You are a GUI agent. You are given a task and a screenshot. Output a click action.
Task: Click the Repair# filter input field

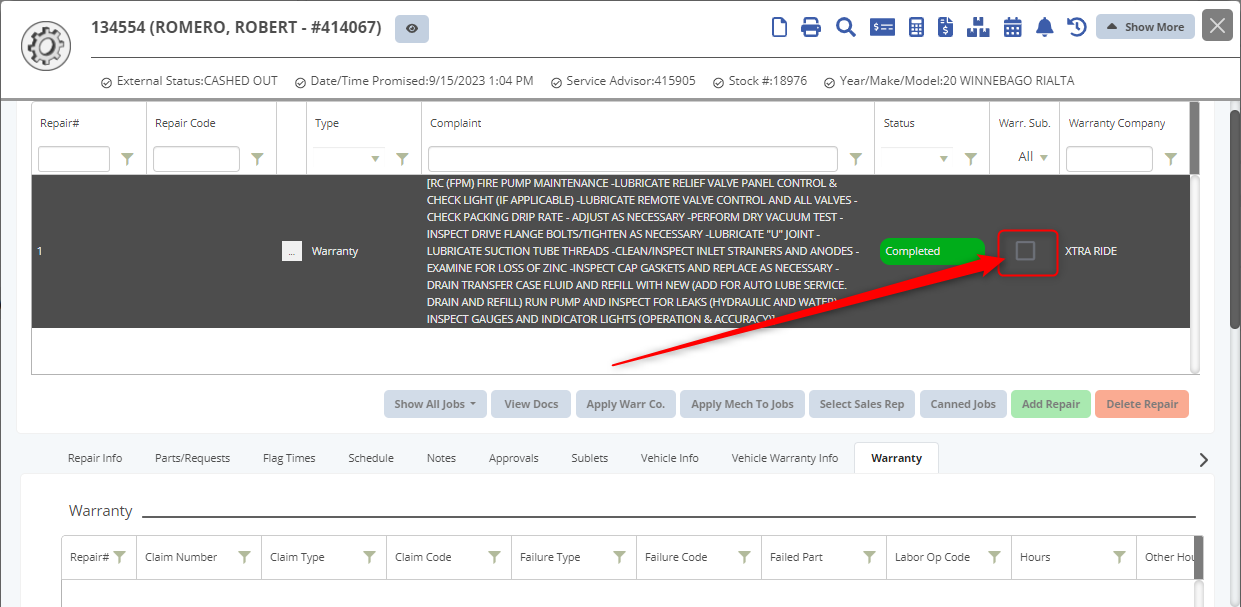point(74,158)
